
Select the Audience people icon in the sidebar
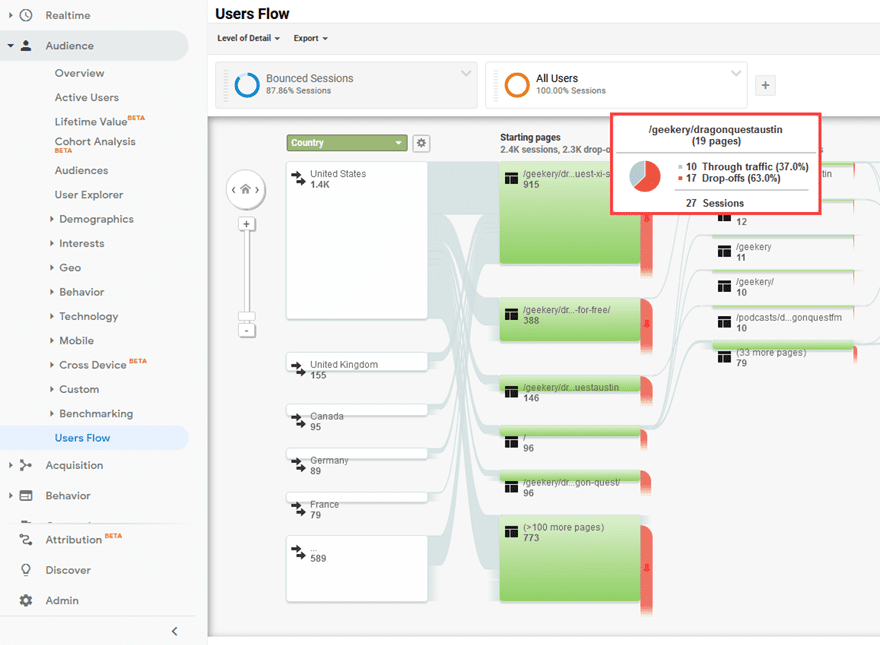(28, 45)
